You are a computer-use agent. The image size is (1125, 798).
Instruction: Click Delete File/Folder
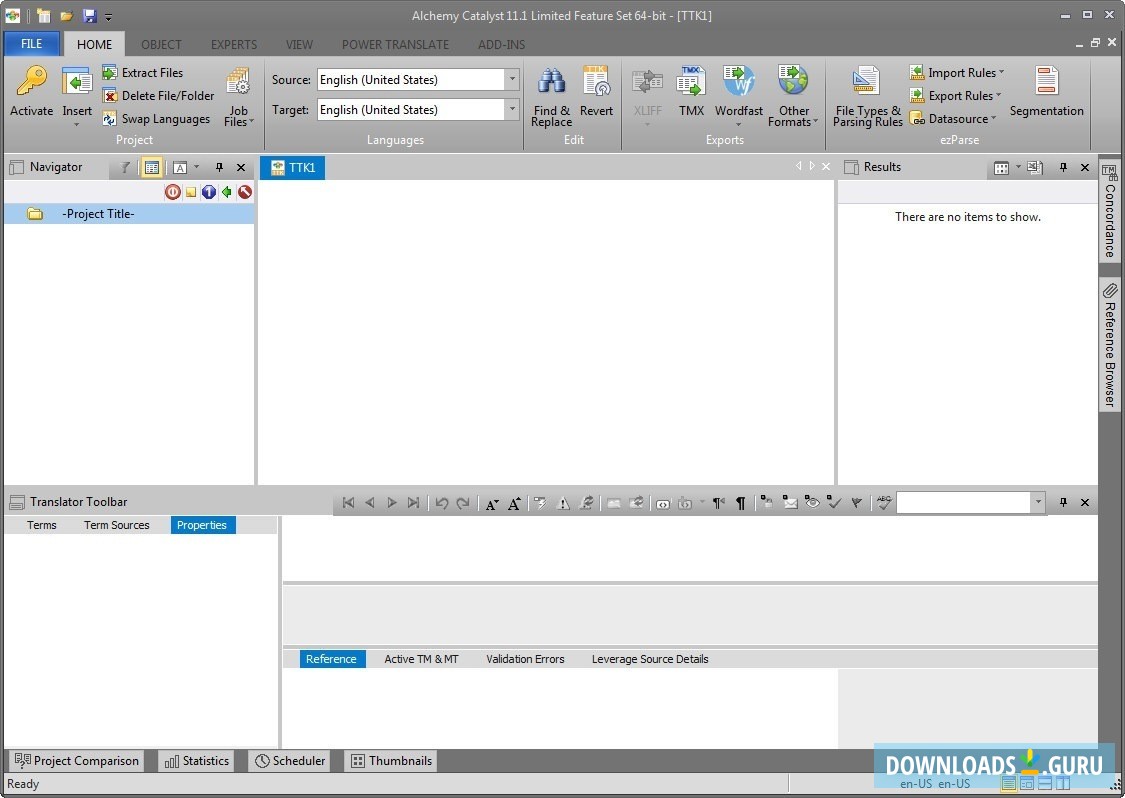(x=158, y=95)
